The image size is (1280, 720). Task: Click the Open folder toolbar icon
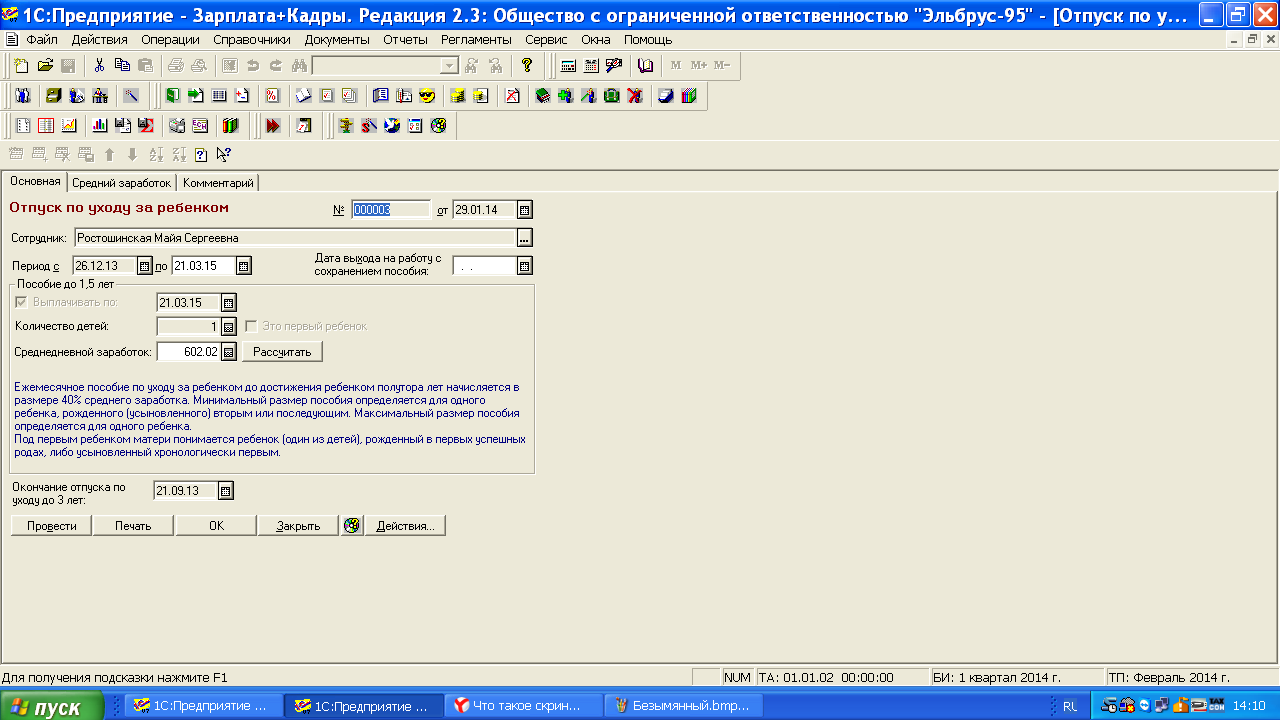(x=45, y=66)
